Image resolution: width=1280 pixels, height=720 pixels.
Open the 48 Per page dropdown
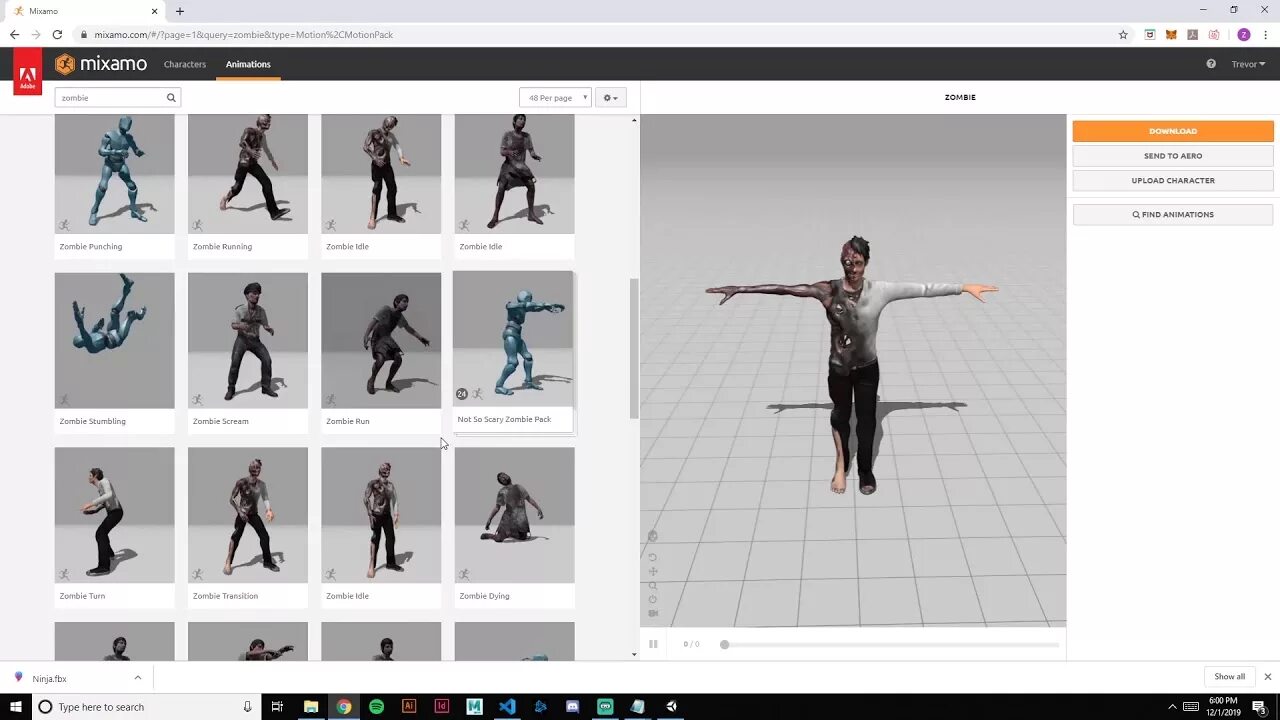555,98
